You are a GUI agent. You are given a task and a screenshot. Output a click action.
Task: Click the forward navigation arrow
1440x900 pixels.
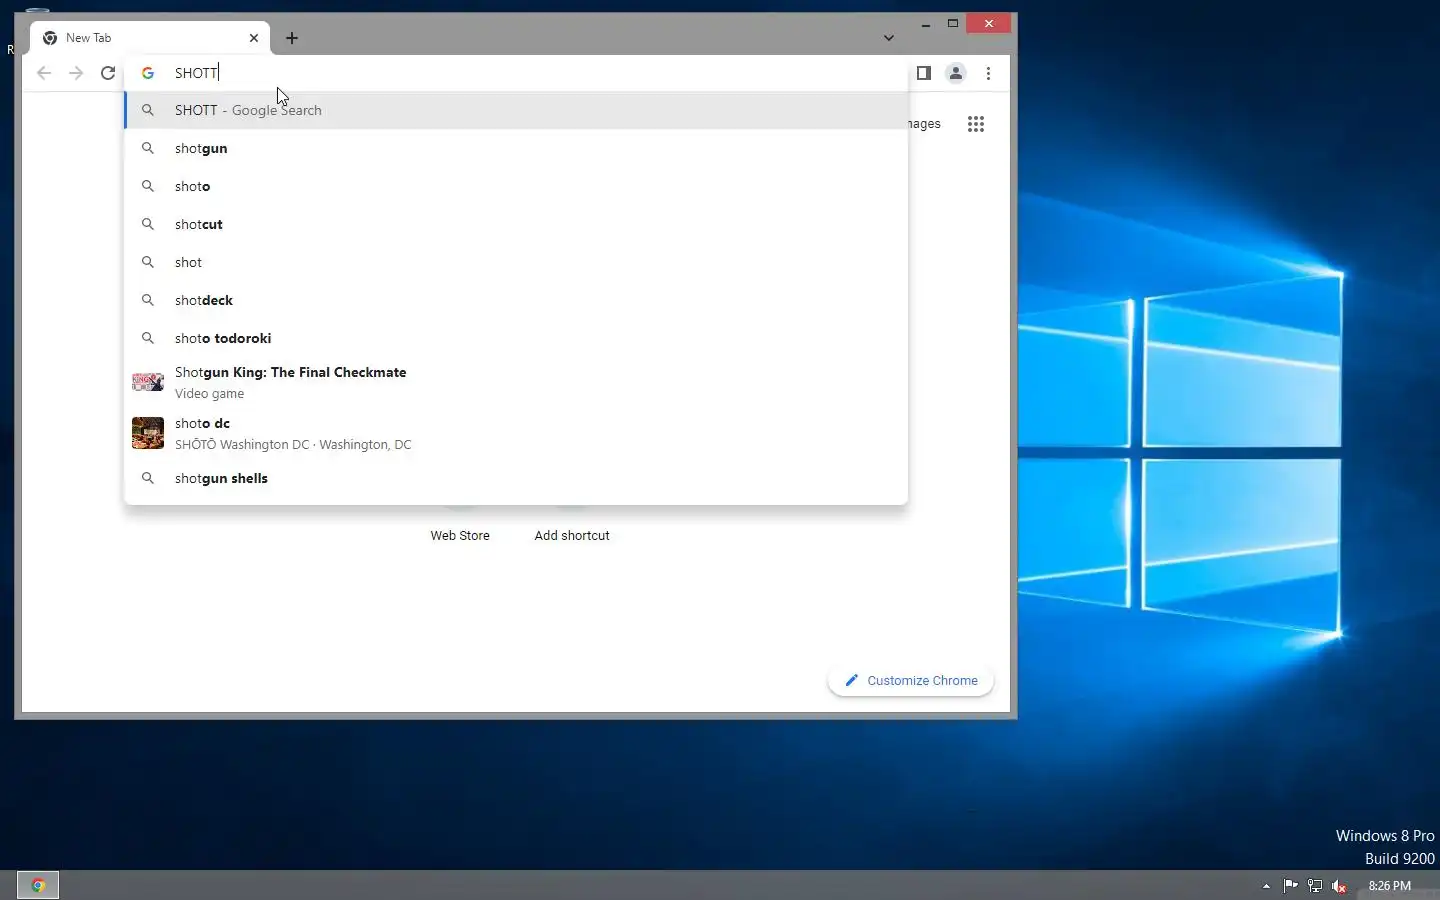pyautogui.click(x=76, y=73)
